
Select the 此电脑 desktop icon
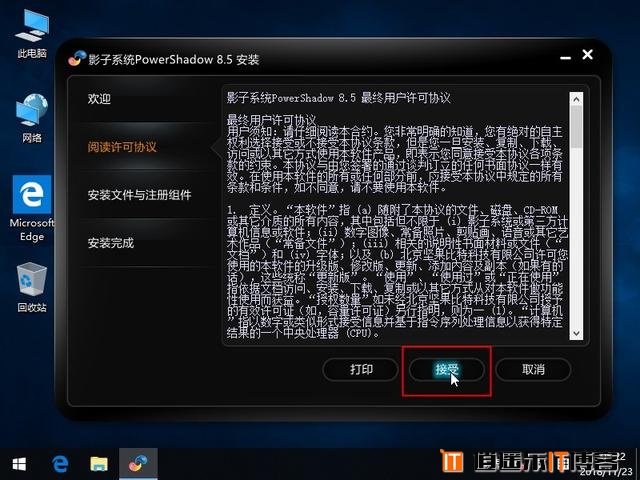point(32,34)
